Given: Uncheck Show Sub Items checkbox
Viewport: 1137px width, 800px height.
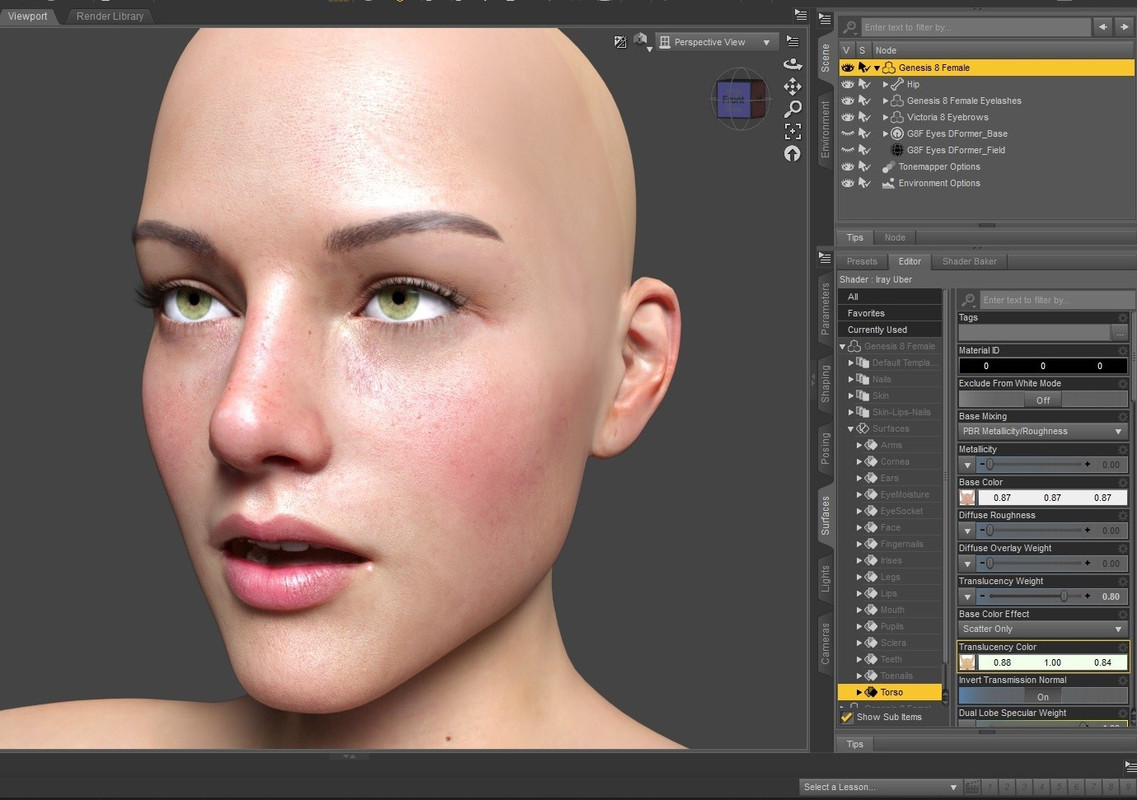Looking at the screenshot, I should pyautogui.click(x=846, y=717).
